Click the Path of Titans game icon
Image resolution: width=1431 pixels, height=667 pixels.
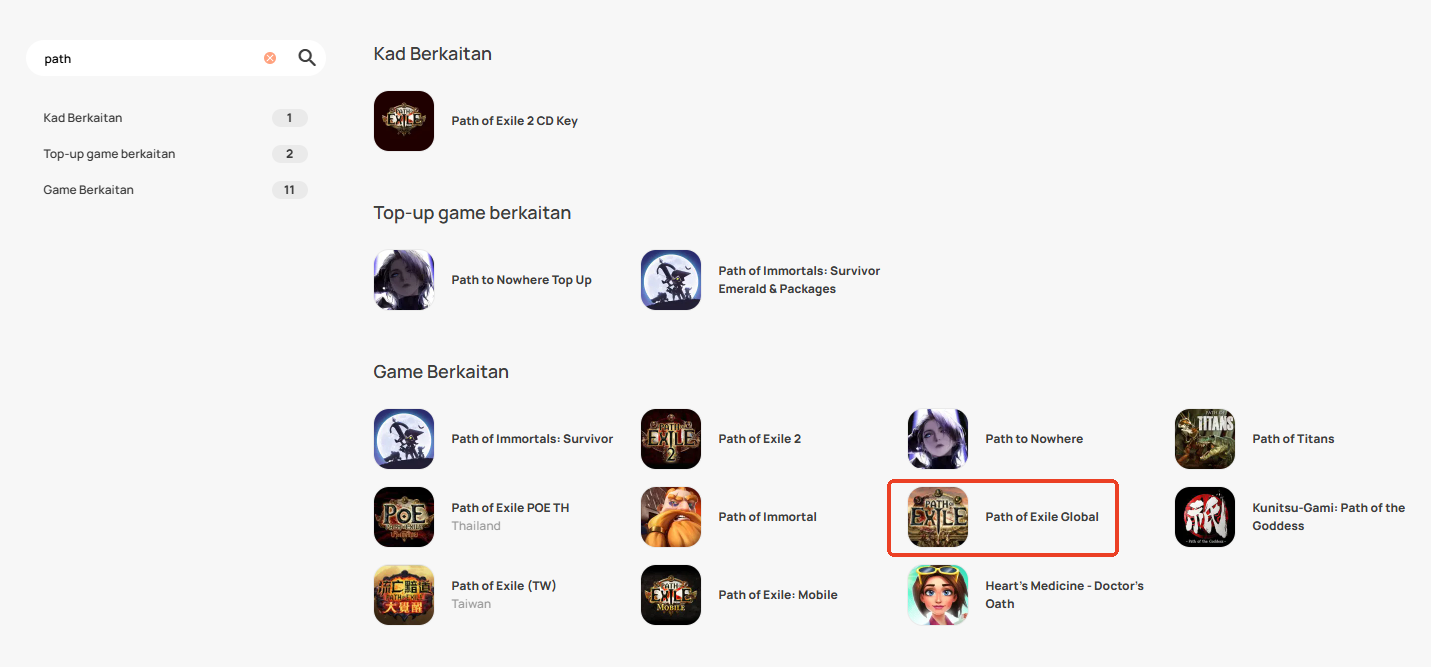tap(1205, 439)
